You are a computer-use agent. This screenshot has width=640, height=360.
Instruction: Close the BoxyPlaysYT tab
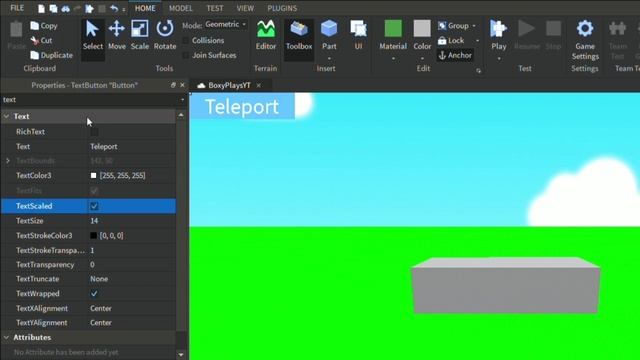point(259,85)
